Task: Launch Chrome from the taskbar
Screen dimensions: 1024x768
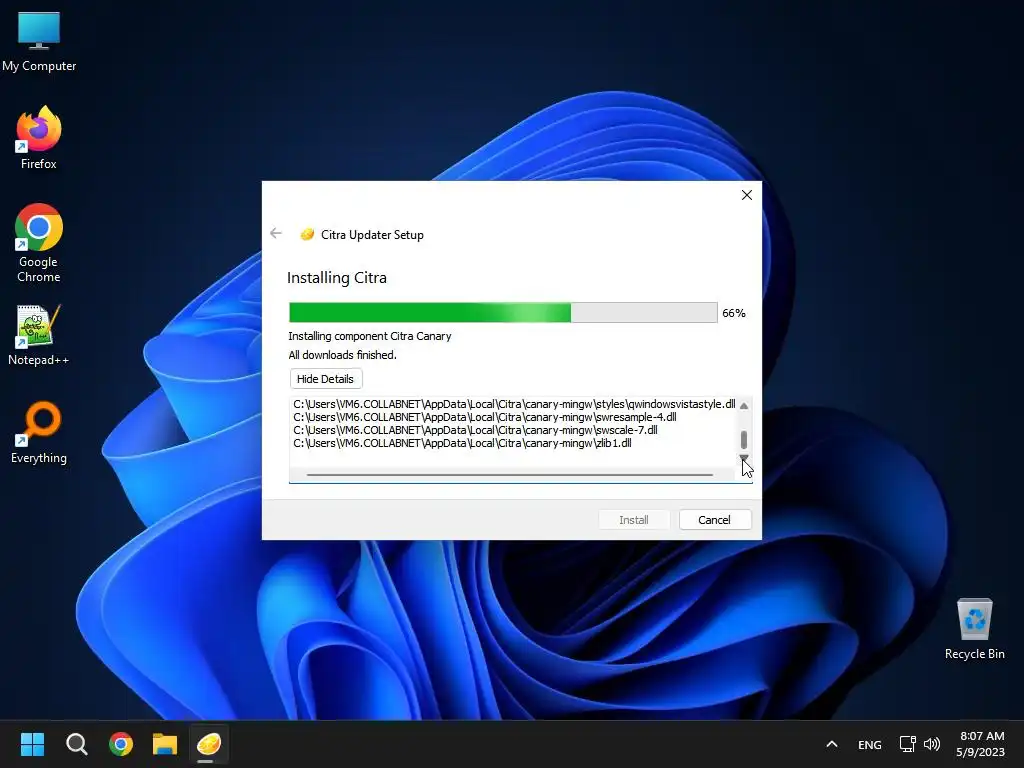Action: point(121,744)
